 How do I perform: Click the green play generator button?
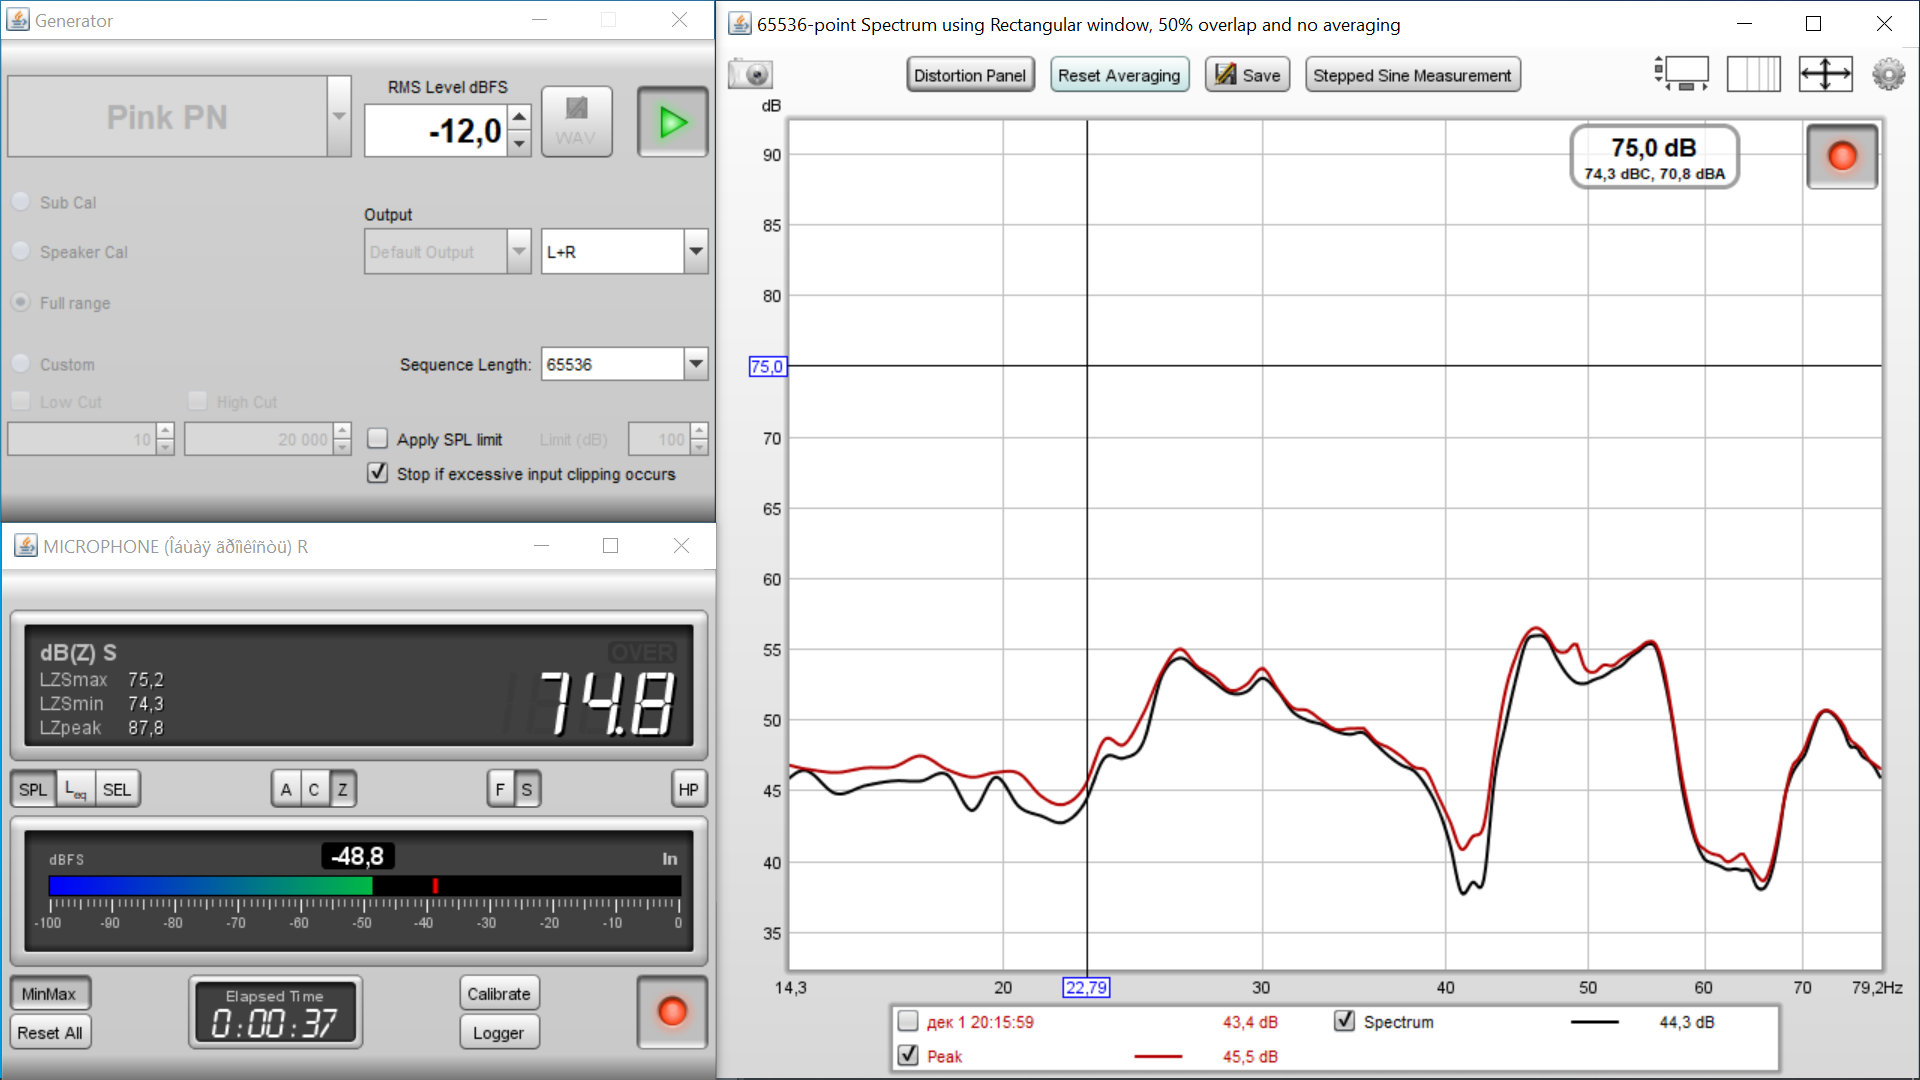pos(672,122)
